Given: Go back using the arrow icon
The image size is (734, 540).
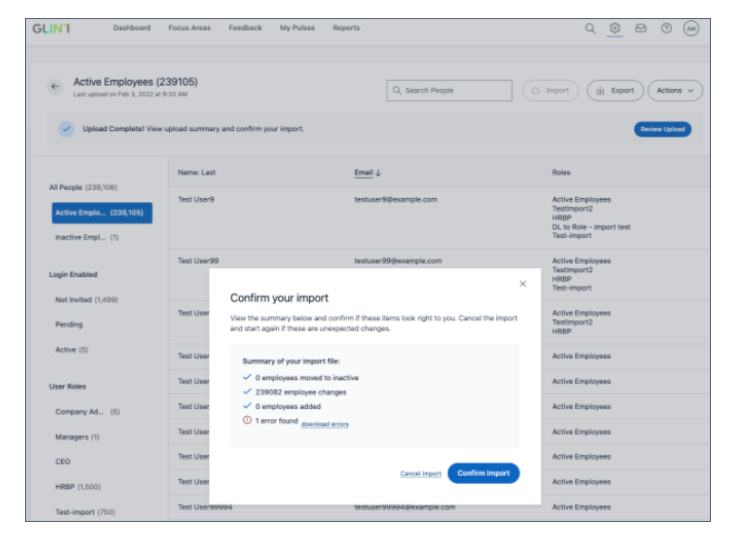Looking at the screenshot, I should pos(55,86).
